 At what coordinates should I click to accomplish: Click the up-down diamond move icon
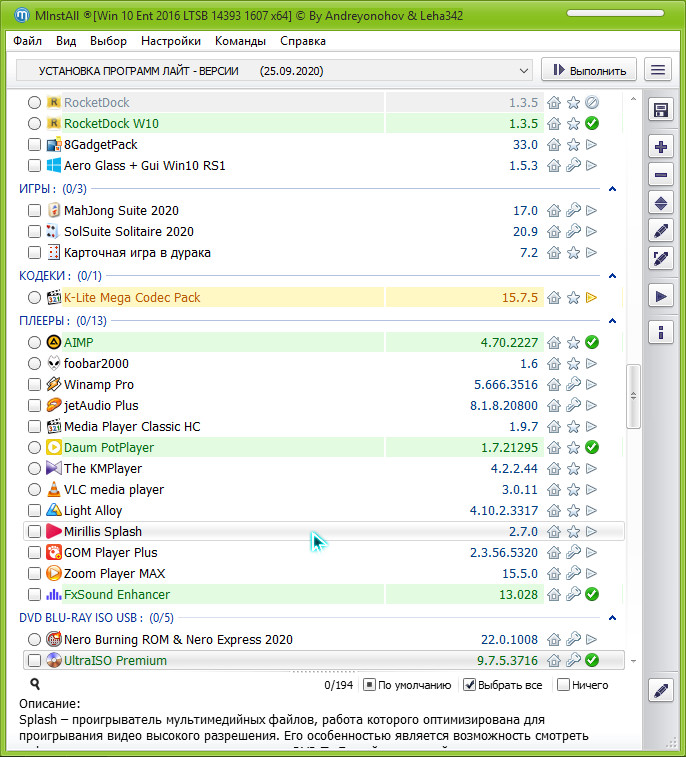tap(660, 203)
